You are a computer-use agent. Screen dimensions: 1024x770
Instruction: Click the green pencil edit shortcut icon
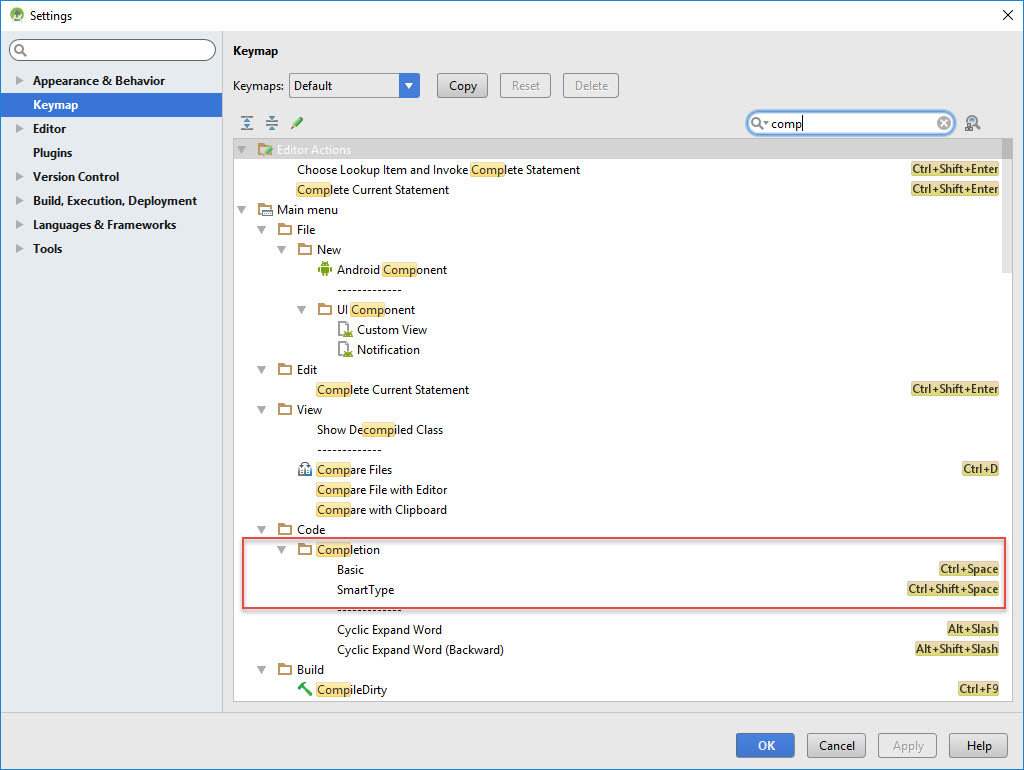click(x=297, y=123)
